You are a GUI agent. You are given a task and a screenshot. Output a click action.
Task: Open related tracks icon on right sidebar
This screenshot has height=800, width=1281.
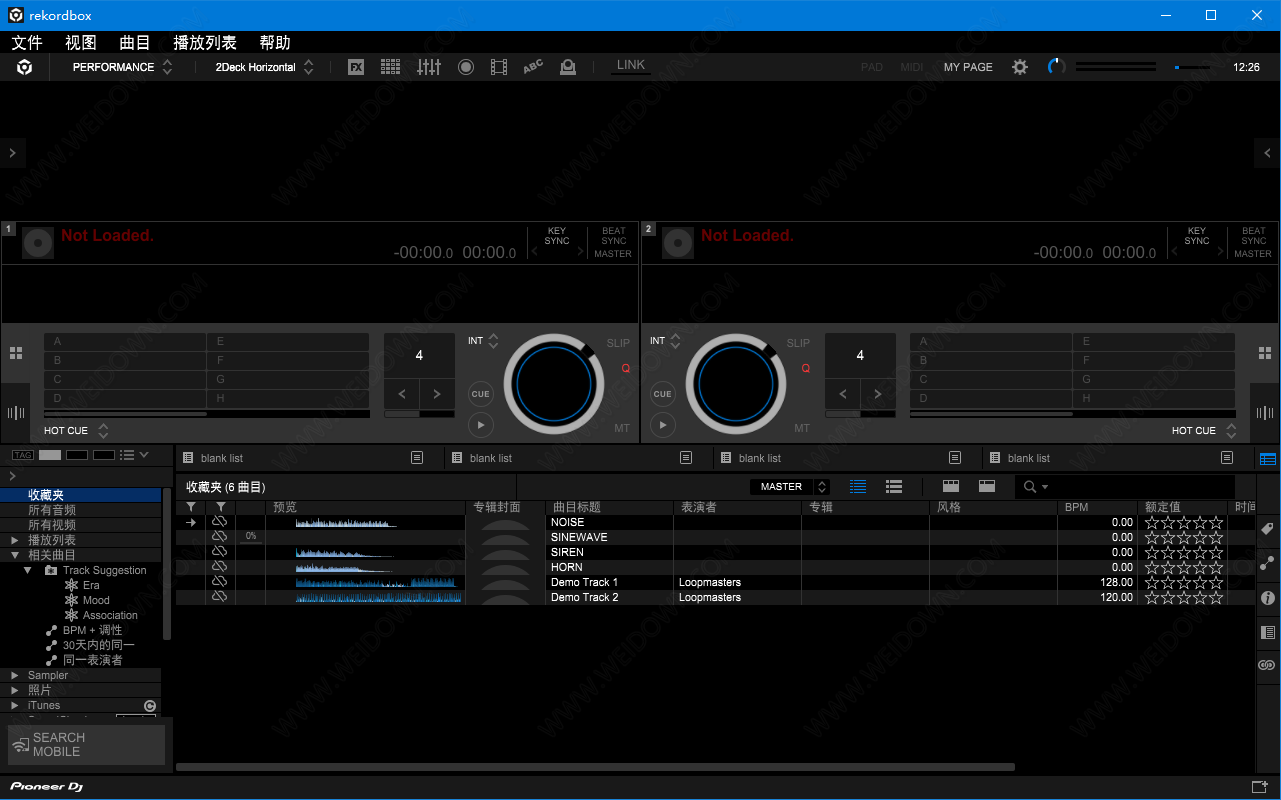1268,563
